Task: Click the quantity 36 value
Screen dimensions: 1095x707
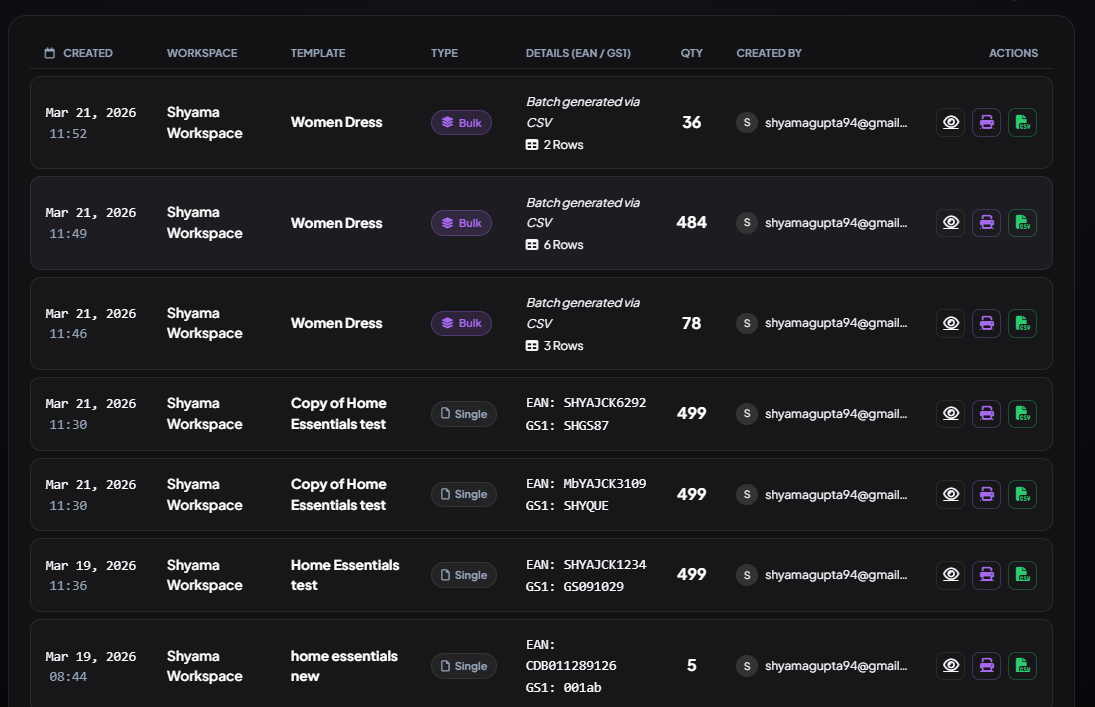Action: 691,122
